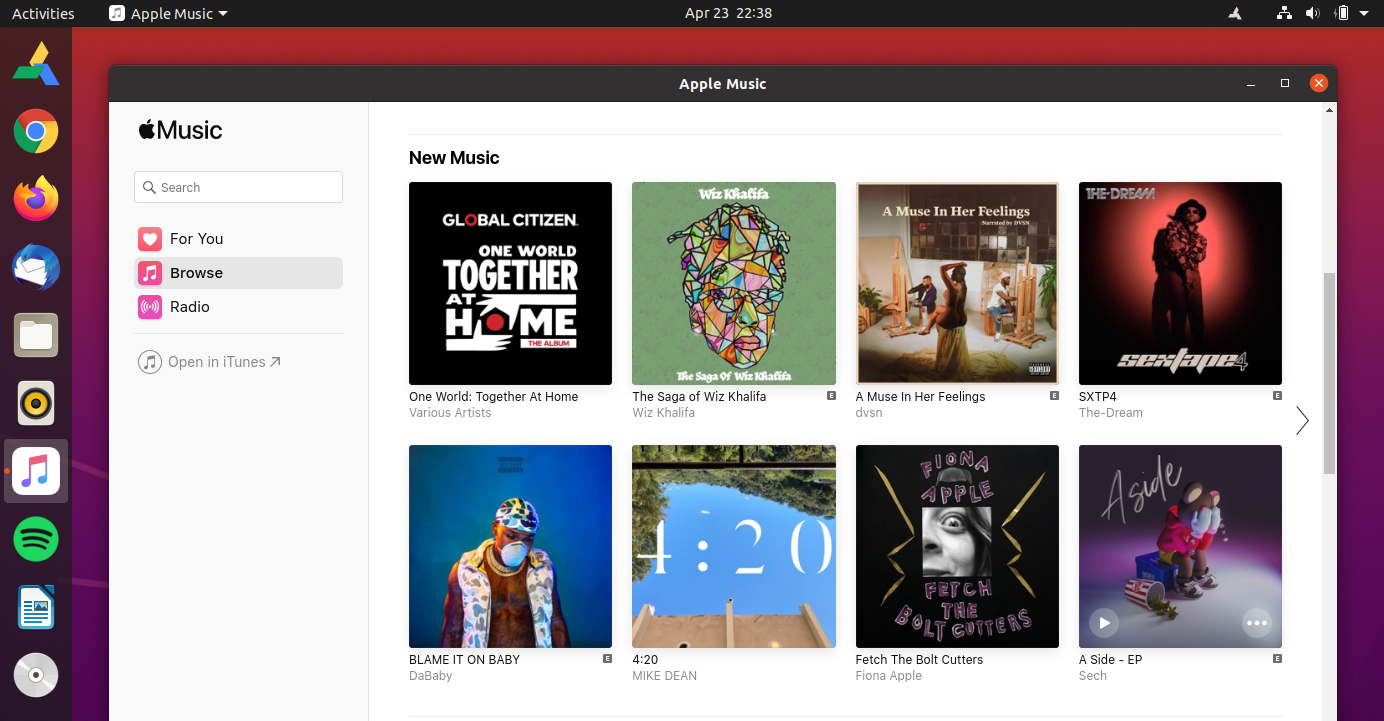
Task: Open clock and calendar menu
Action: [x=728, y=13]
